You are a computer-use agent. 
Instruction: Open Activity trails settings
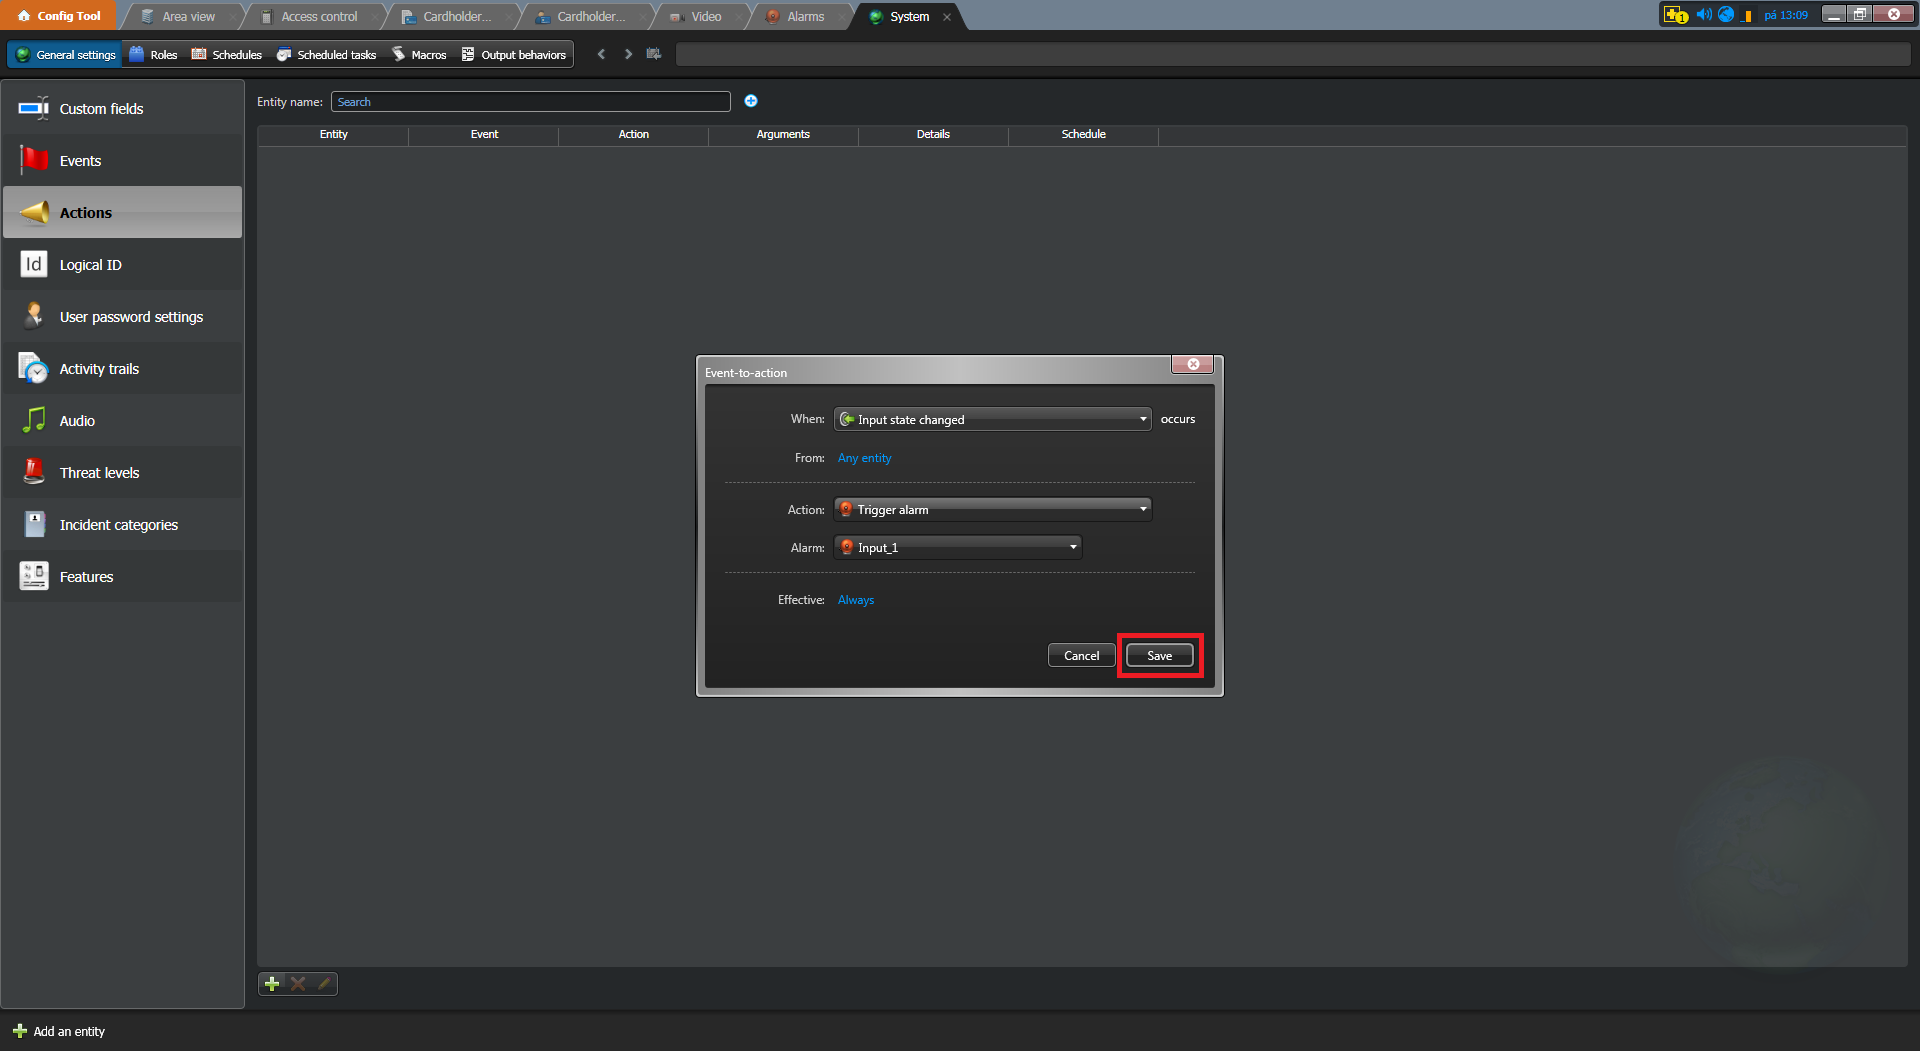click(x=99, y=369)
